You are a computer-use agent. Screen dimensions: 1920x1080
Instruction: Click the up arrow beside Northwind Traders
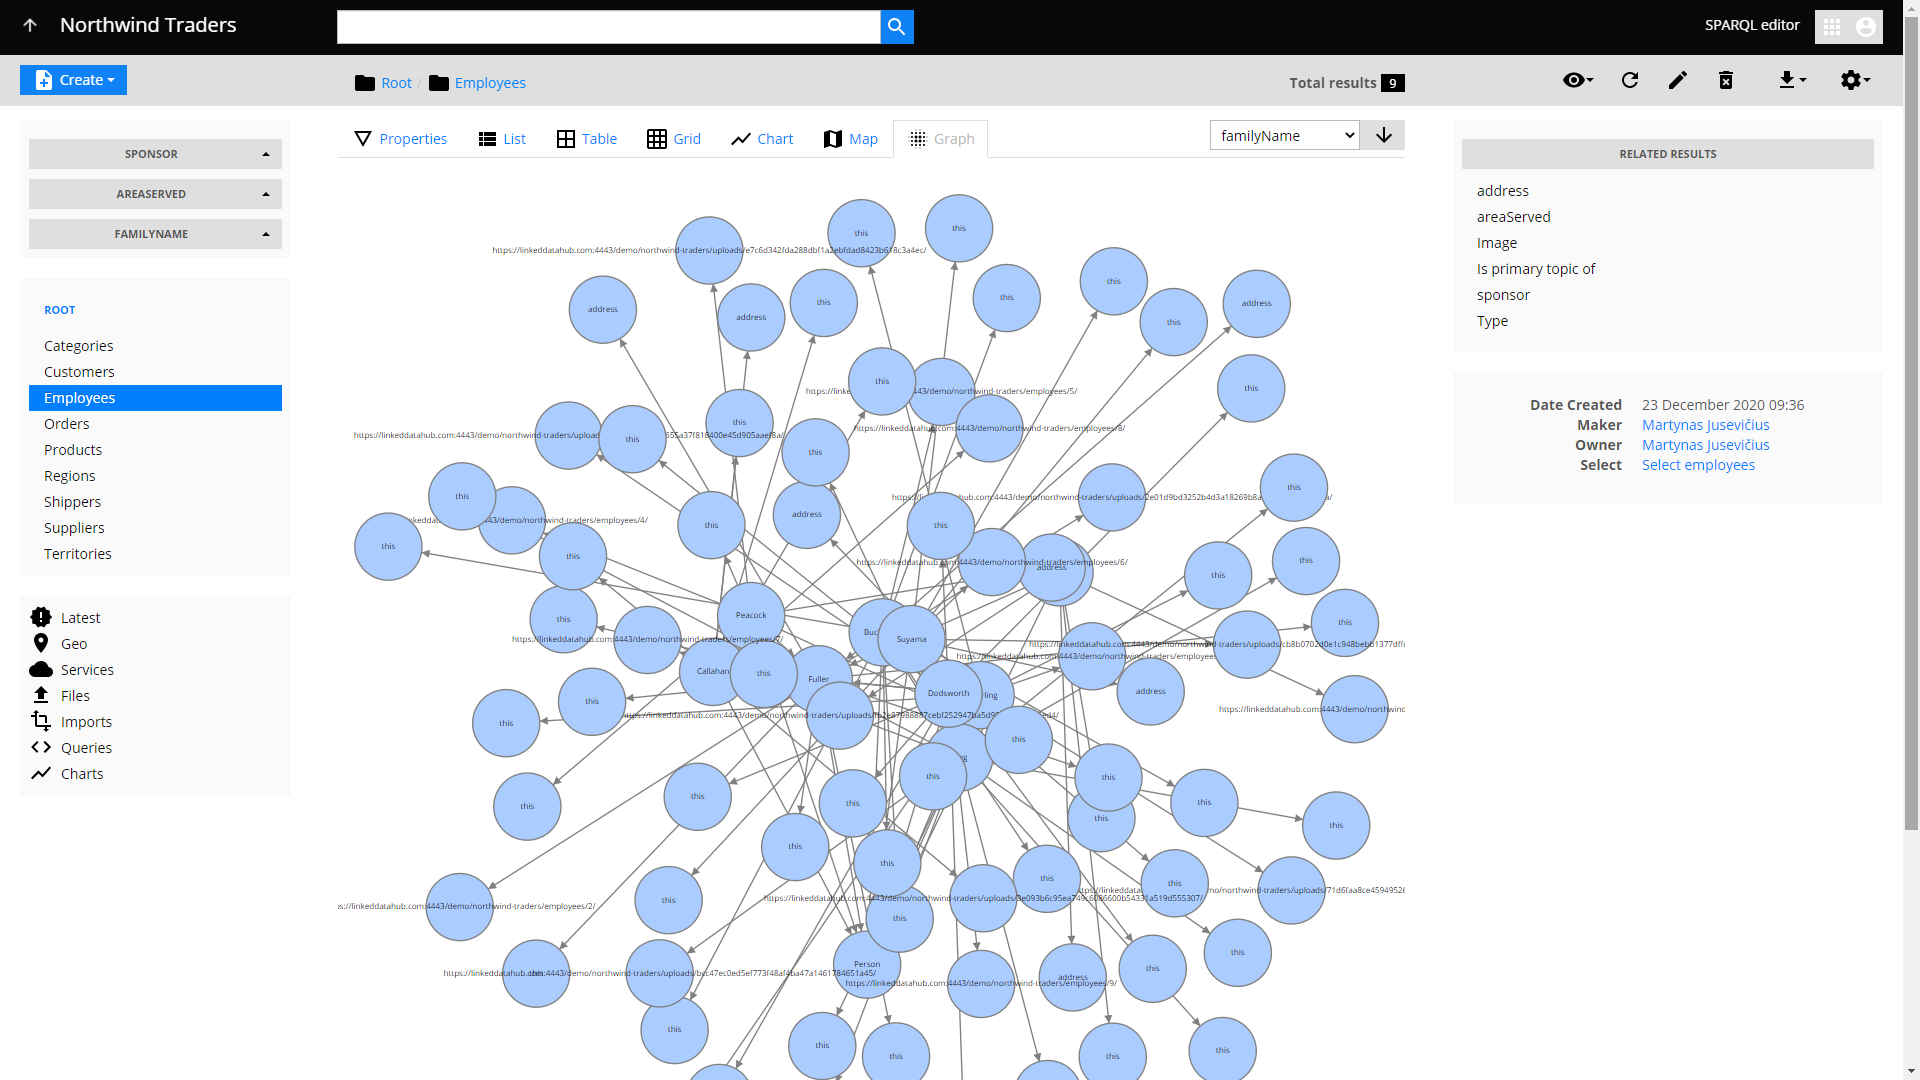coord(30,26)
